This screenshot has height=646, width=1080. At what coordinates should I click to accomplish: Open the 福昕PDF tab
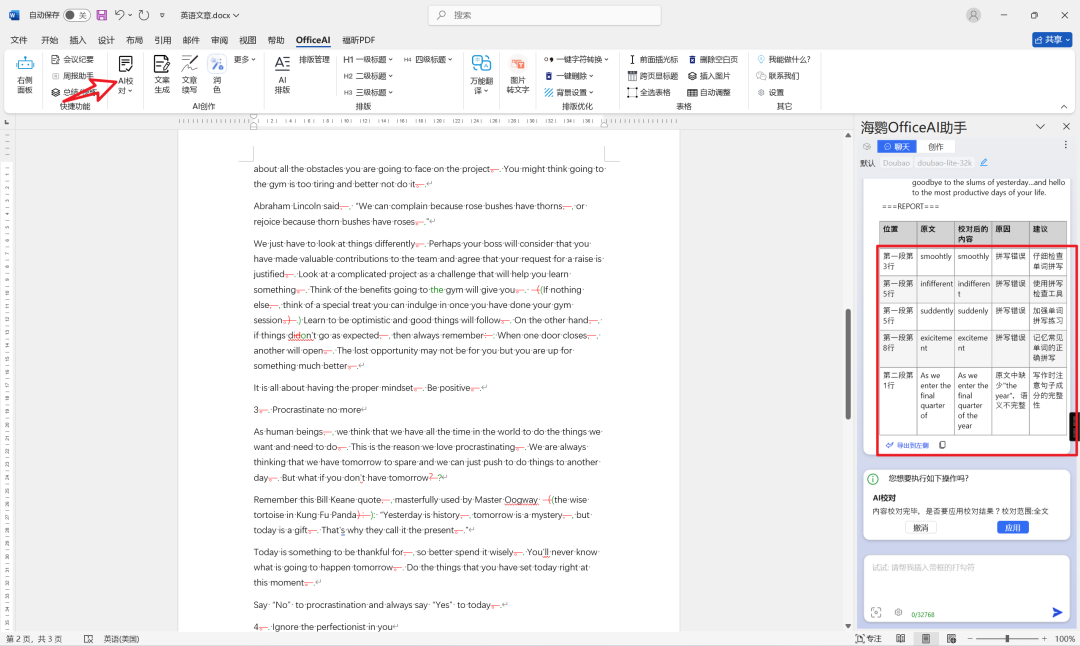pos(359,40)
